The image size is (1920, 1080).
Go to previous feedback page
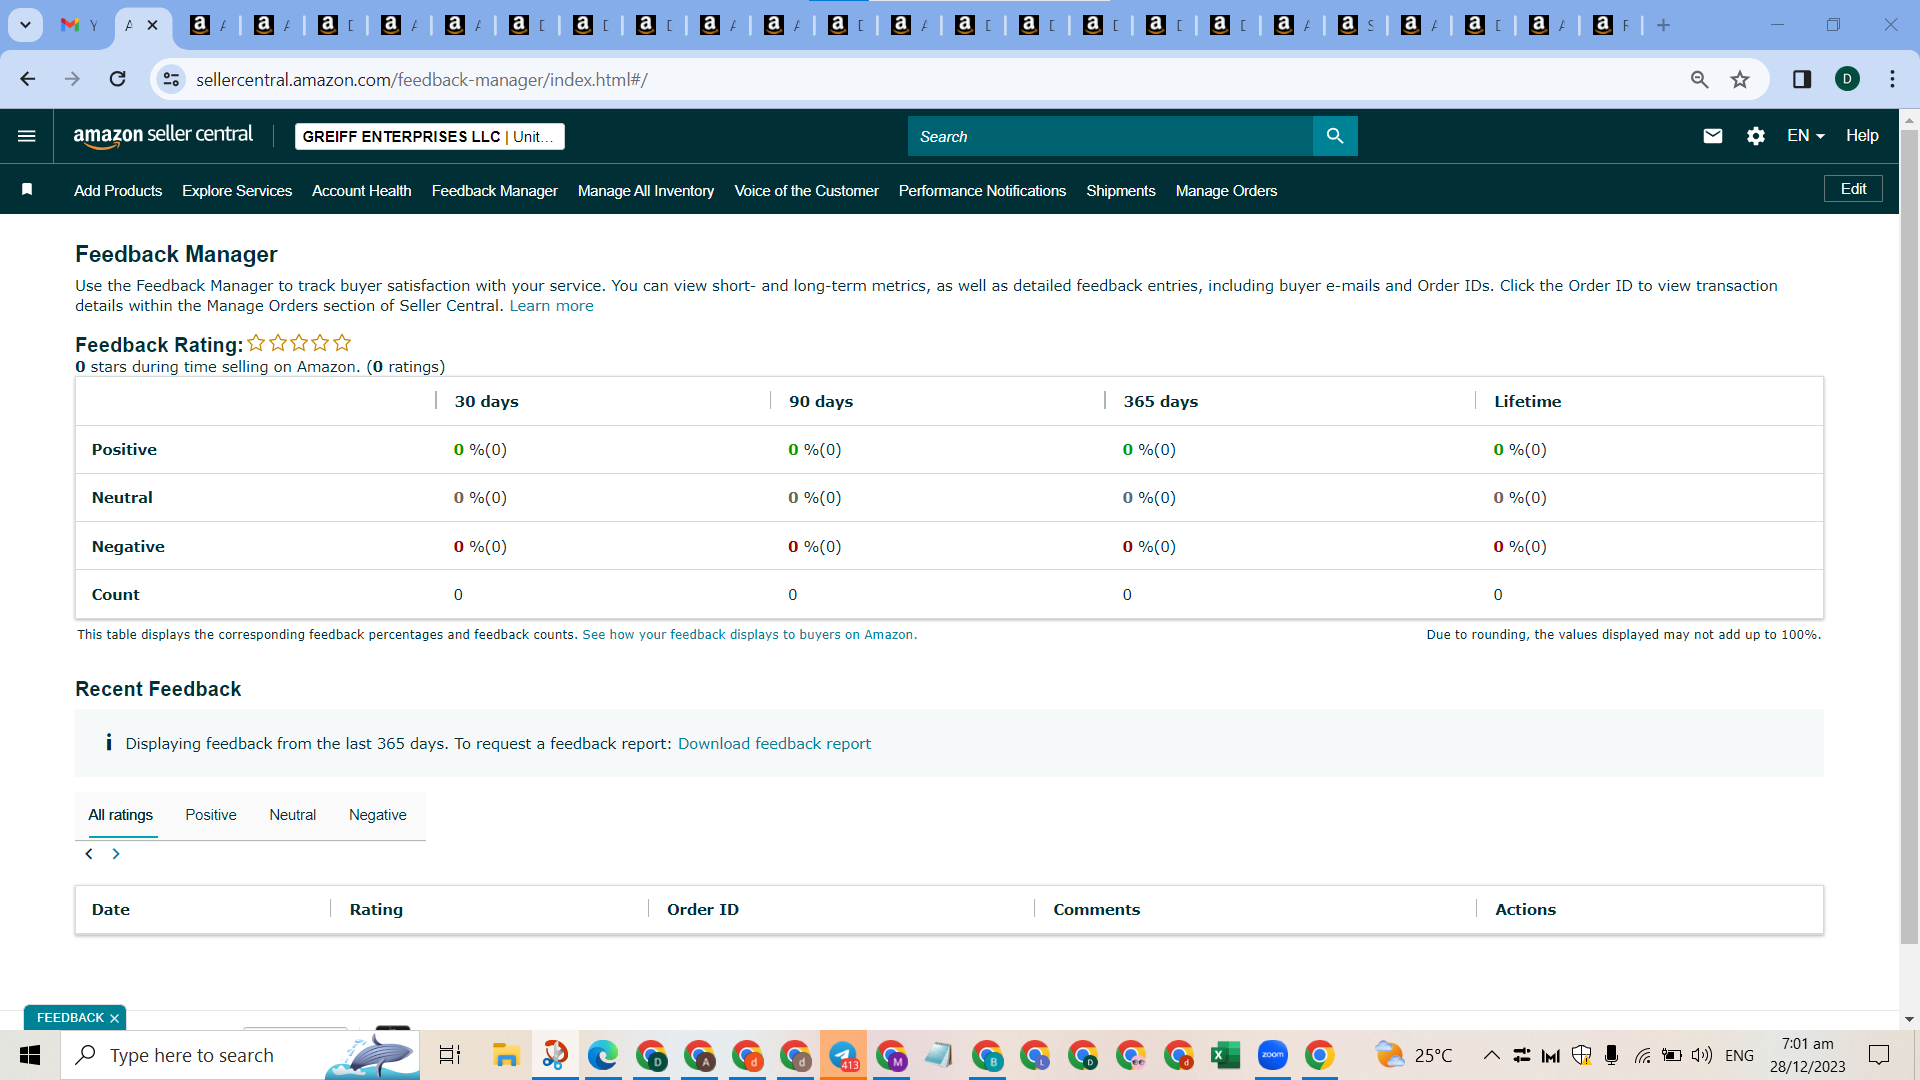[x=89, y=854]
